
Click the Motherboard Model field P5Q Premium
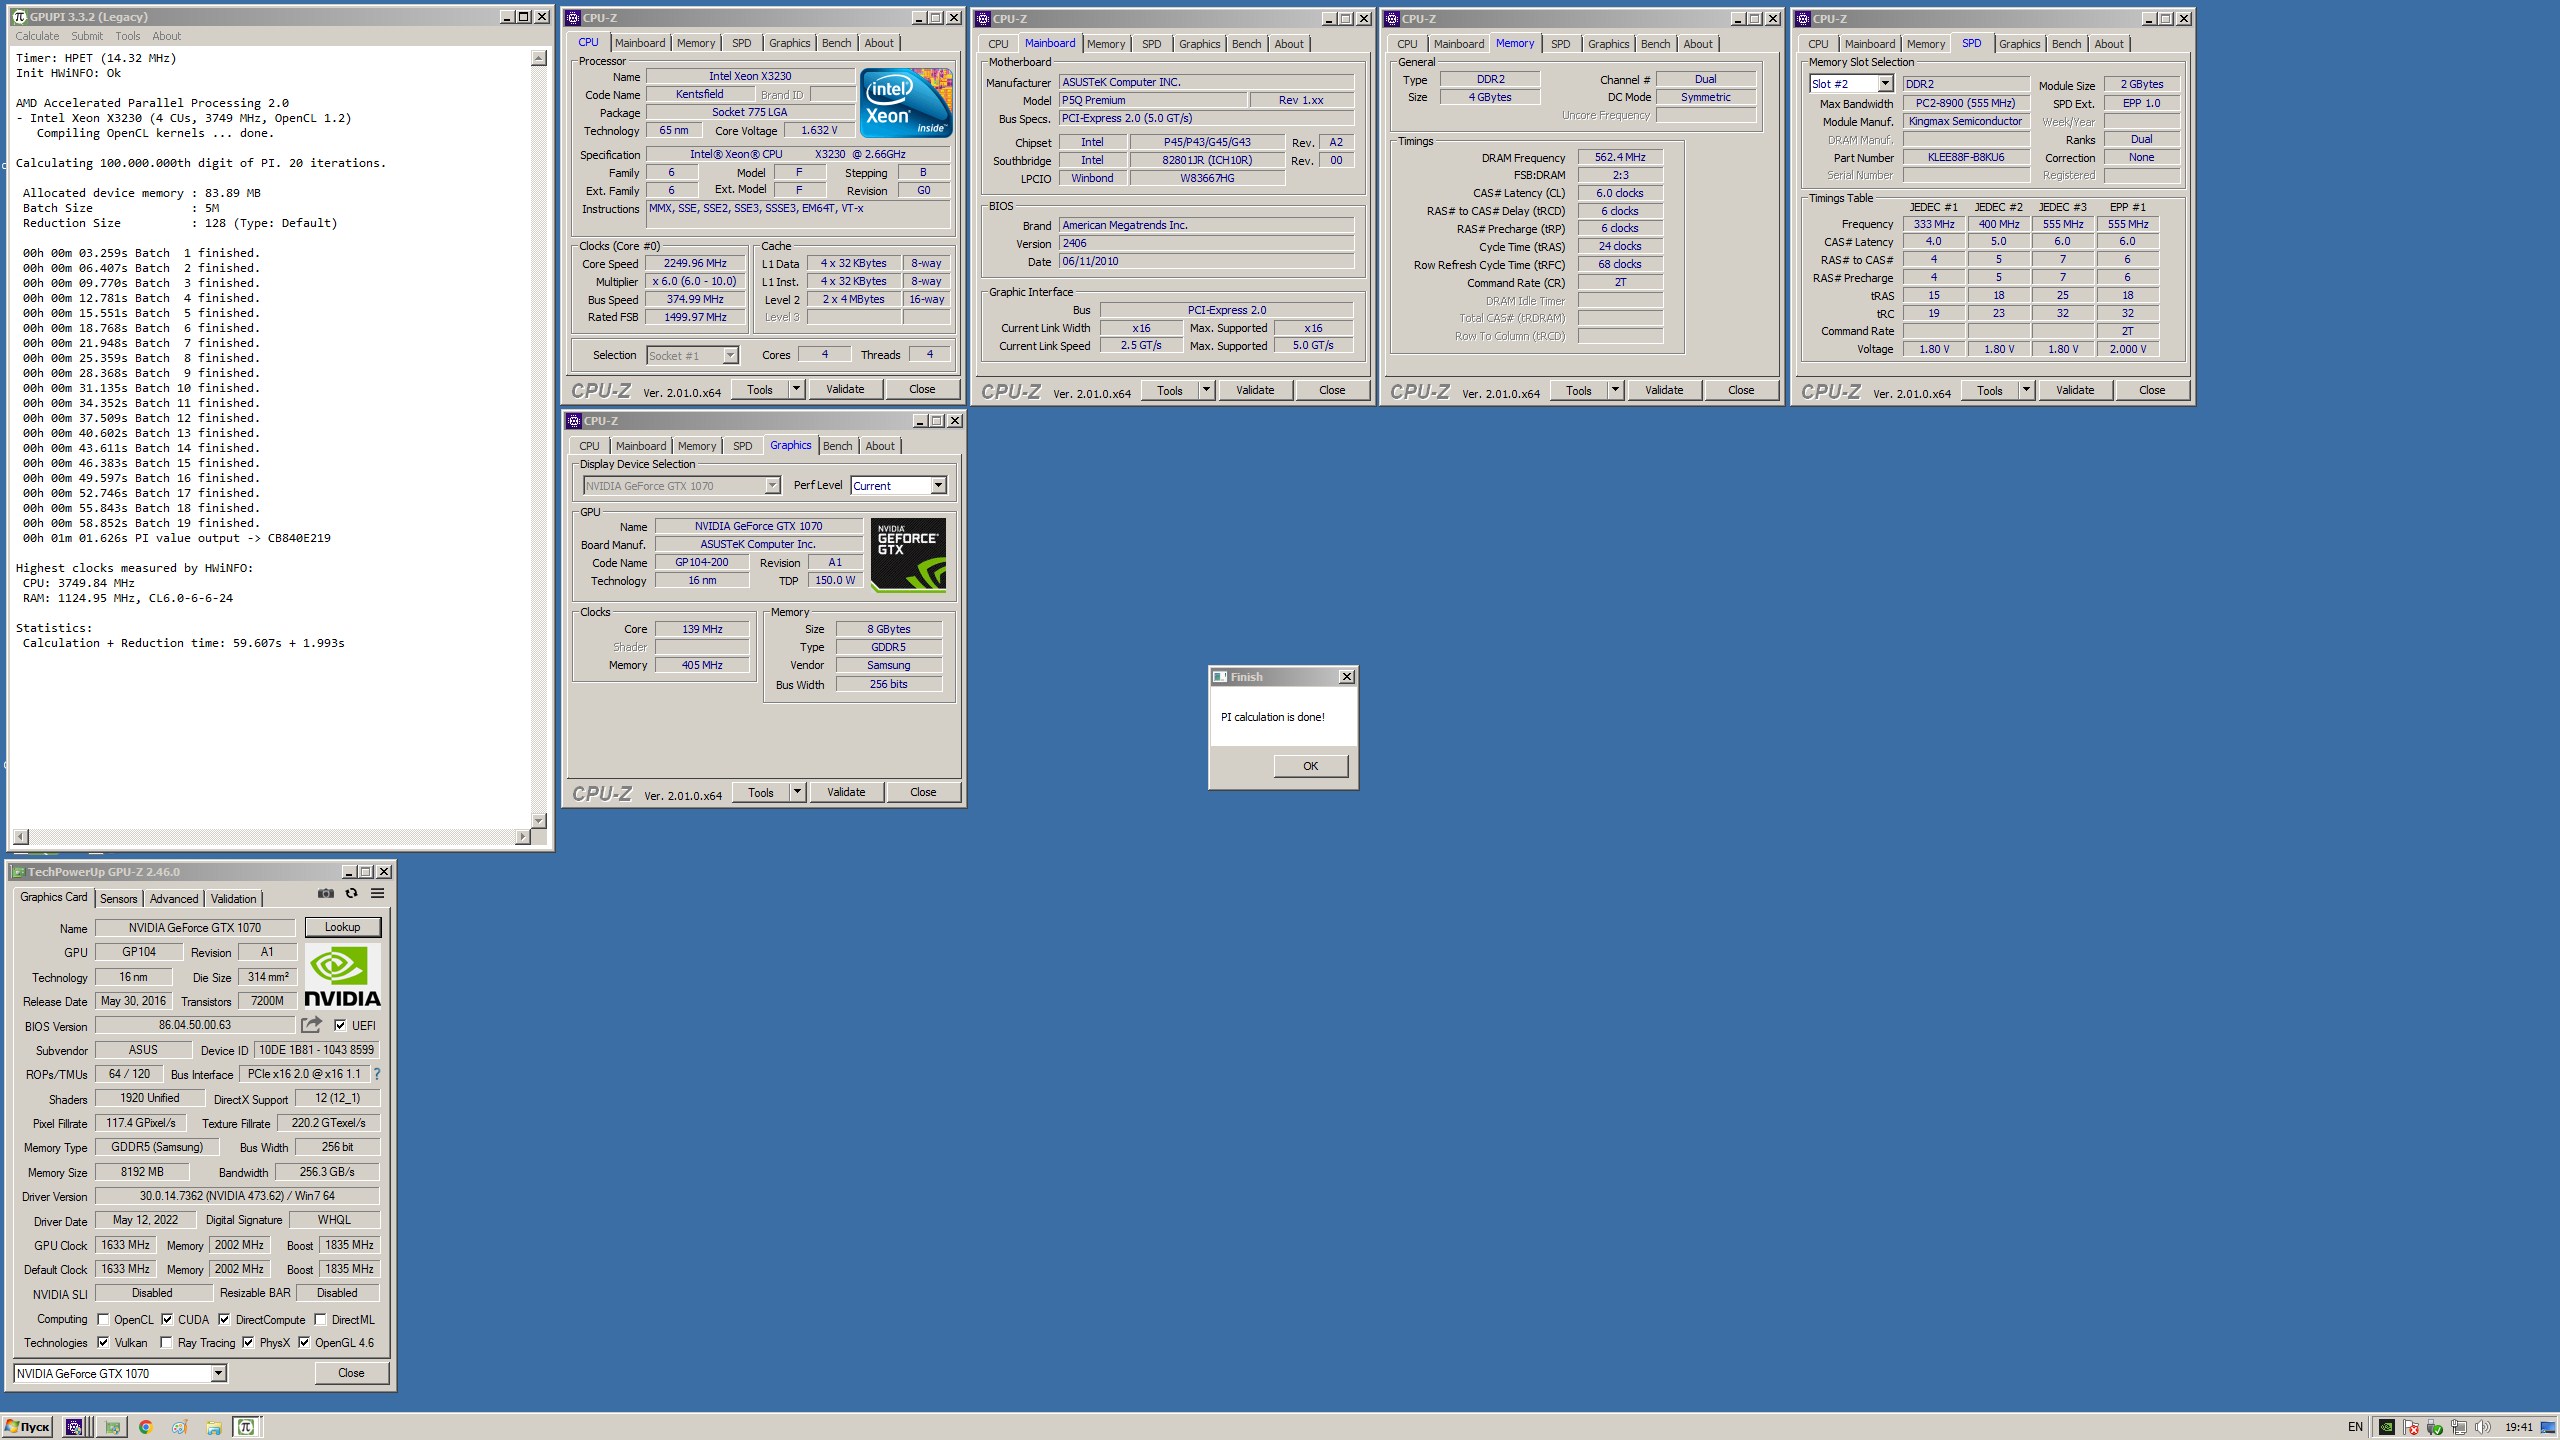point(1153,100)
